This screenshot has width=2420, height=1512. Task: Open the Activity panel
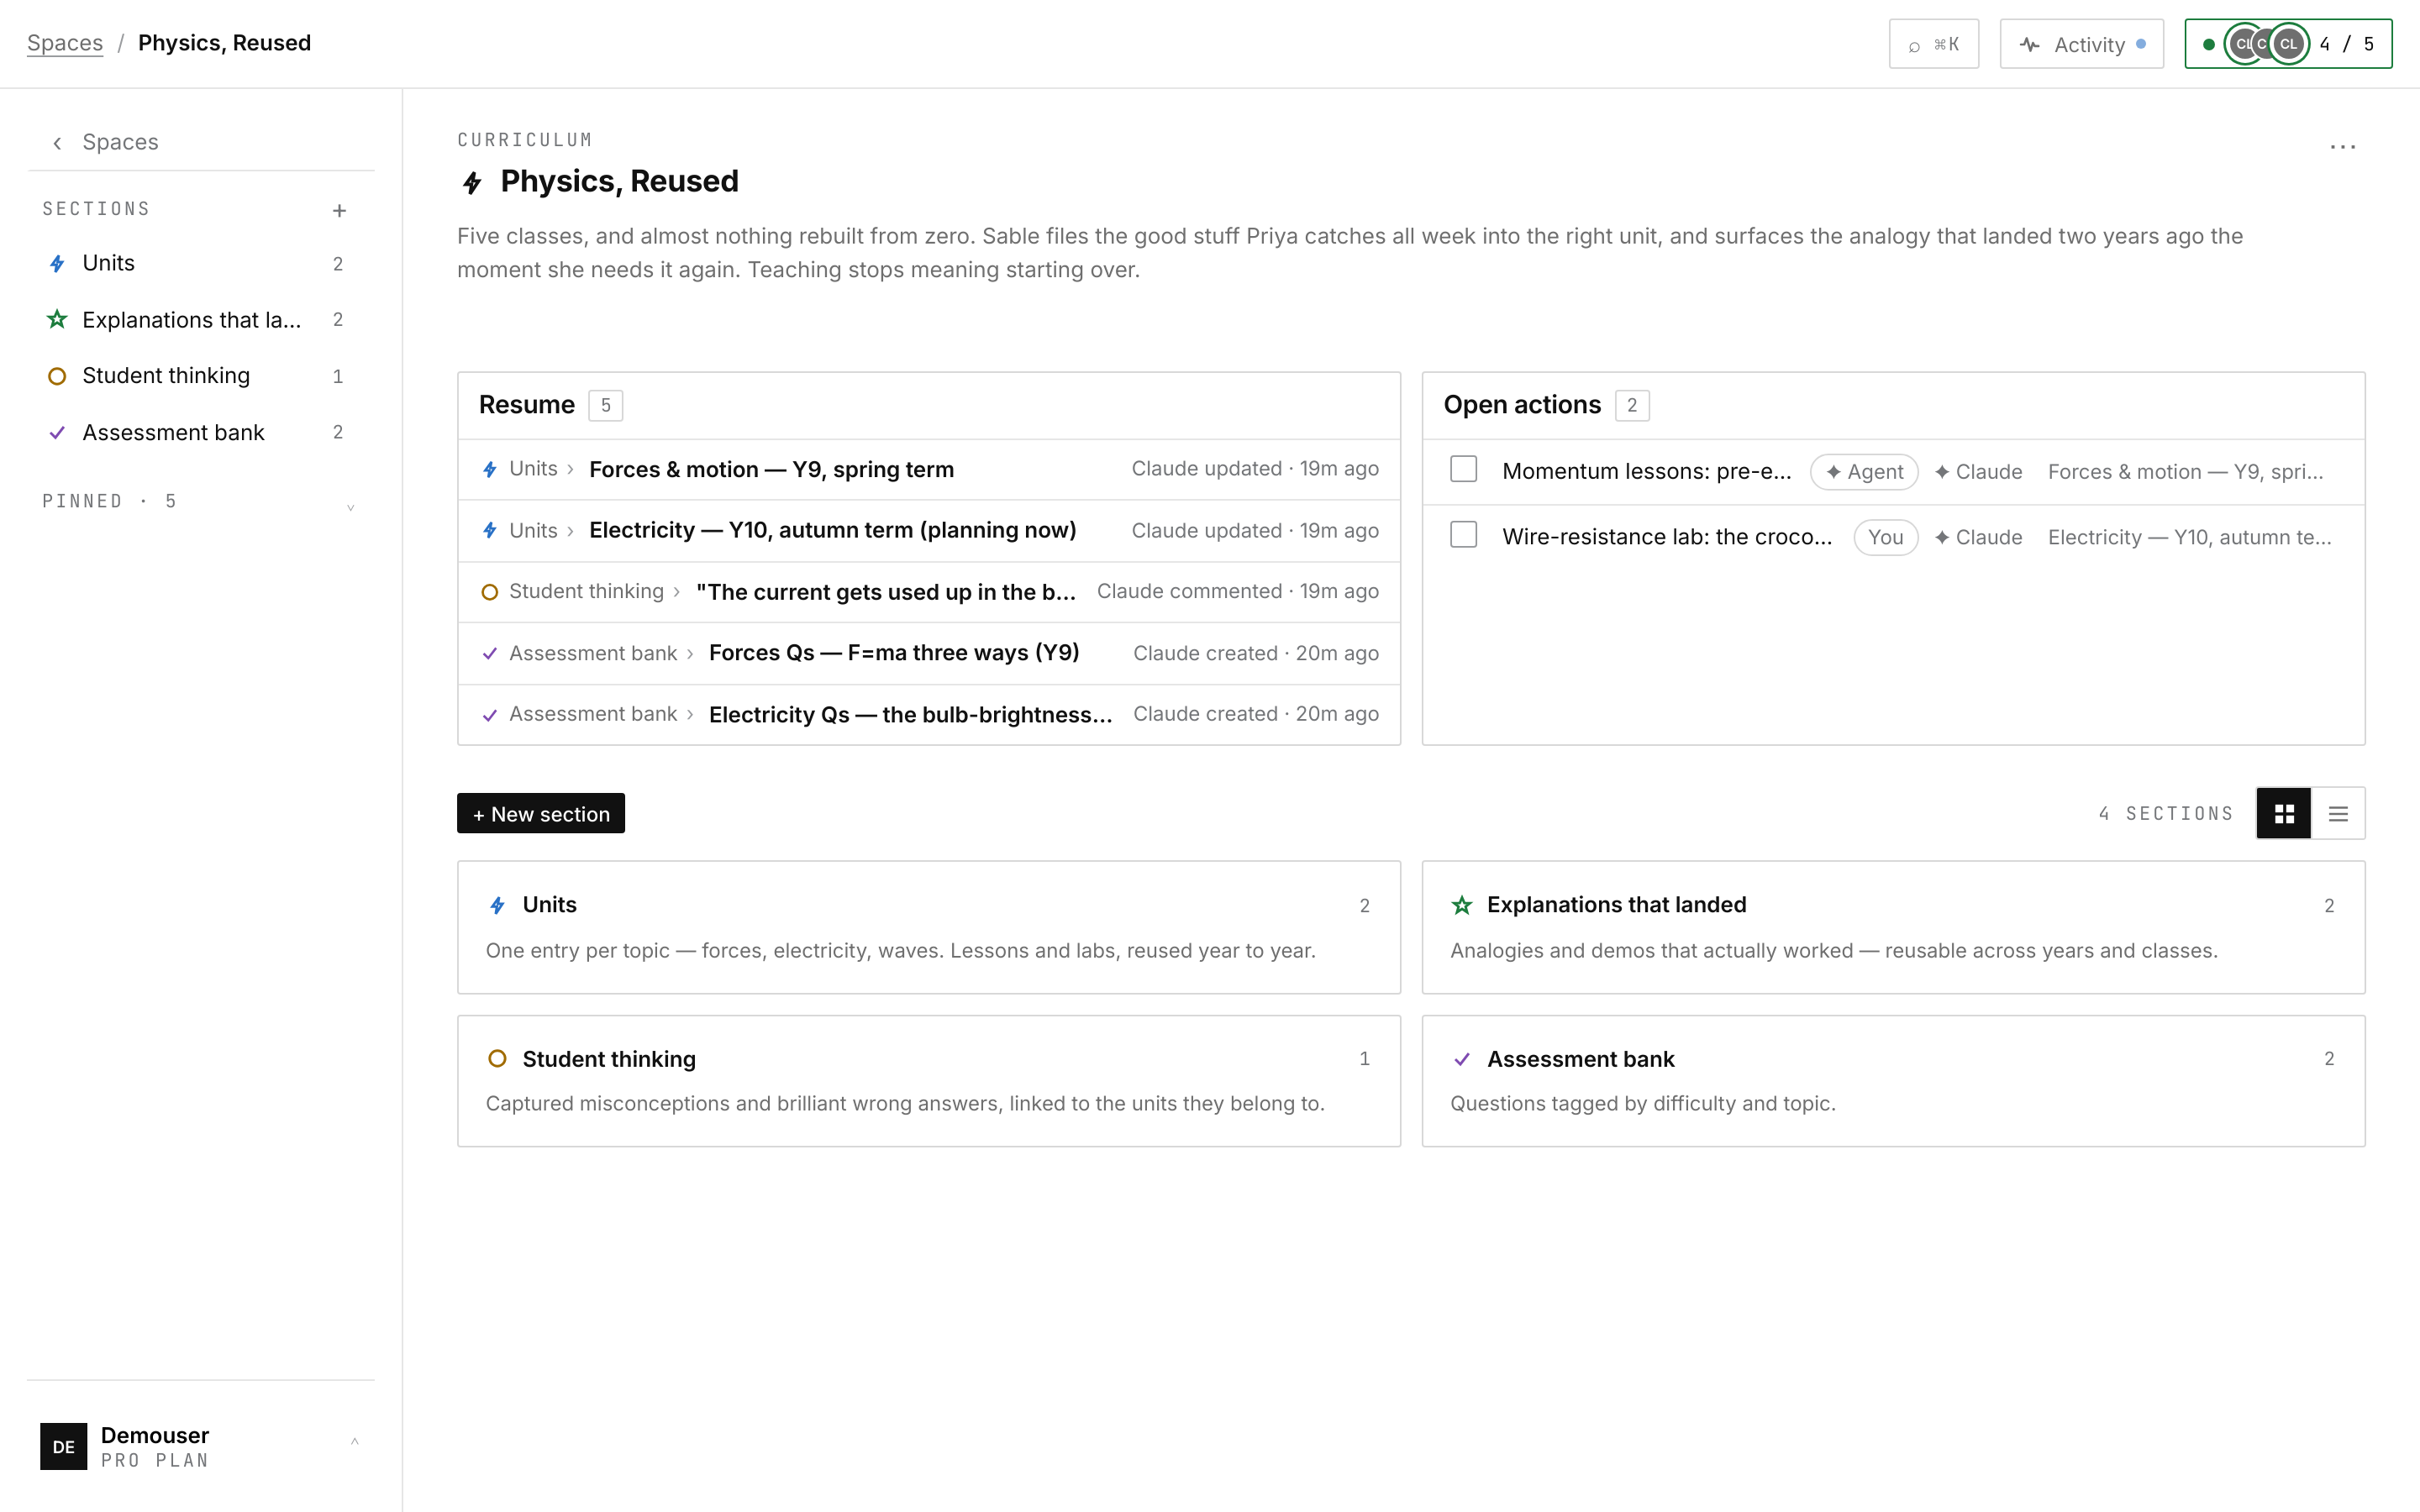[2081, 44]
